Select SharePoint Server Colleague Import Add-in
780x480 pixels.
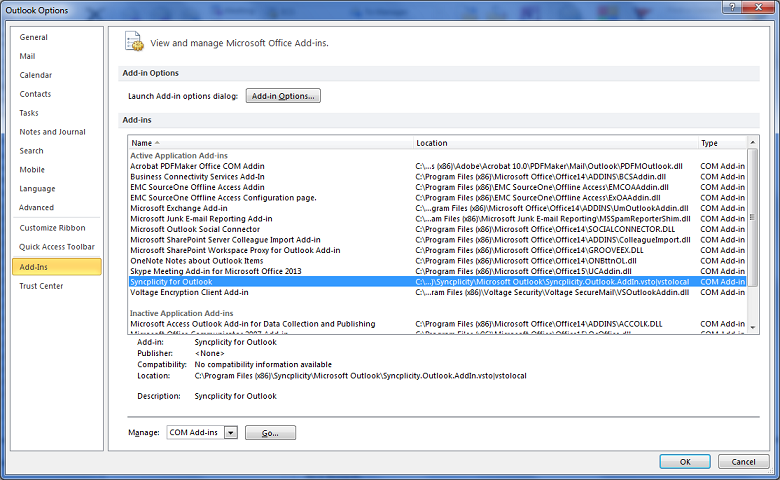point(438,239)
